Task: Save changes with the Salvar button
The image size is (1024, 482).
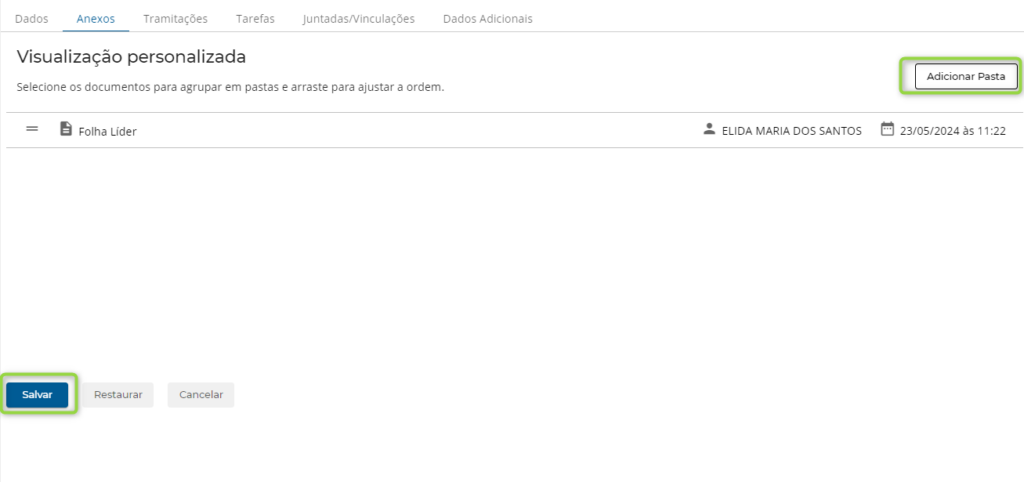Action: pos(37,394)
